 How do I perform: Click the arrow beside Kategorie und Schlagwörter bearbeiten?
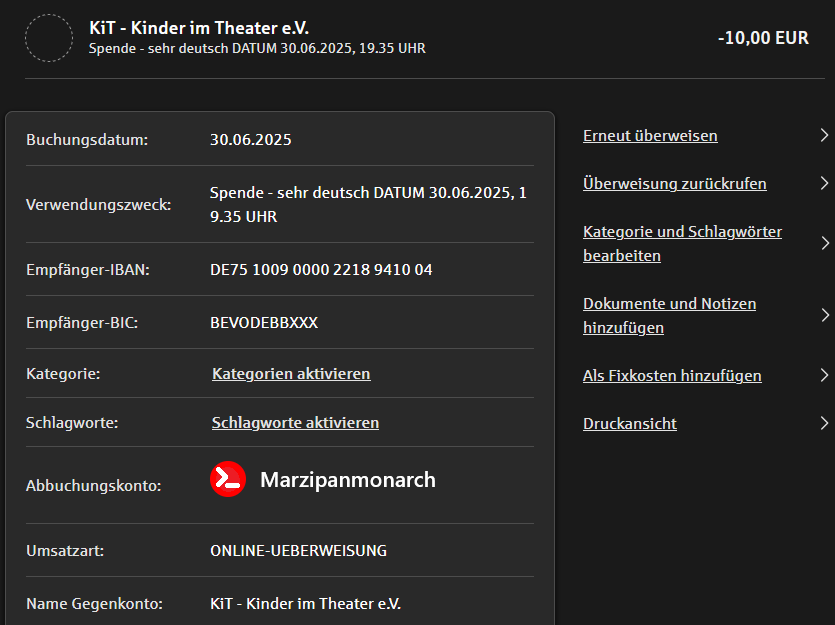tap(824, 244)
